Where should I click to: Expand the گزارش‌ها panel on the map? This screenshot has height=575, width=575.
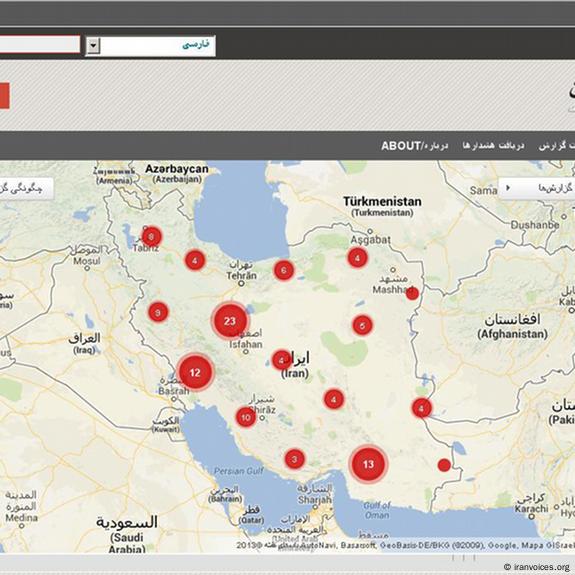tap(537, 188)
